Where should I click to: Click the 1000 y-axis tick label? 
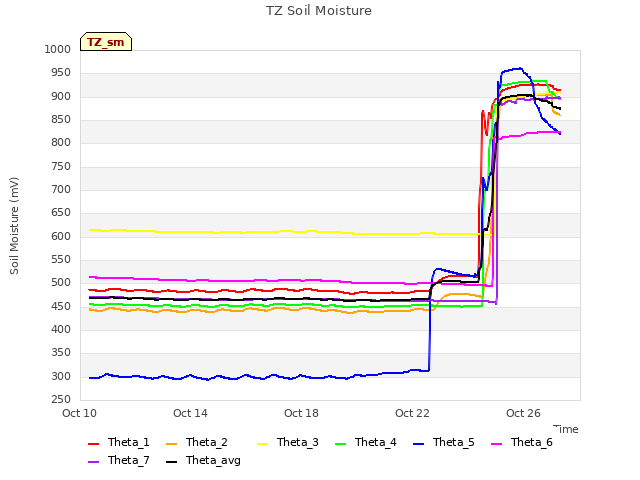coord(58,49)
